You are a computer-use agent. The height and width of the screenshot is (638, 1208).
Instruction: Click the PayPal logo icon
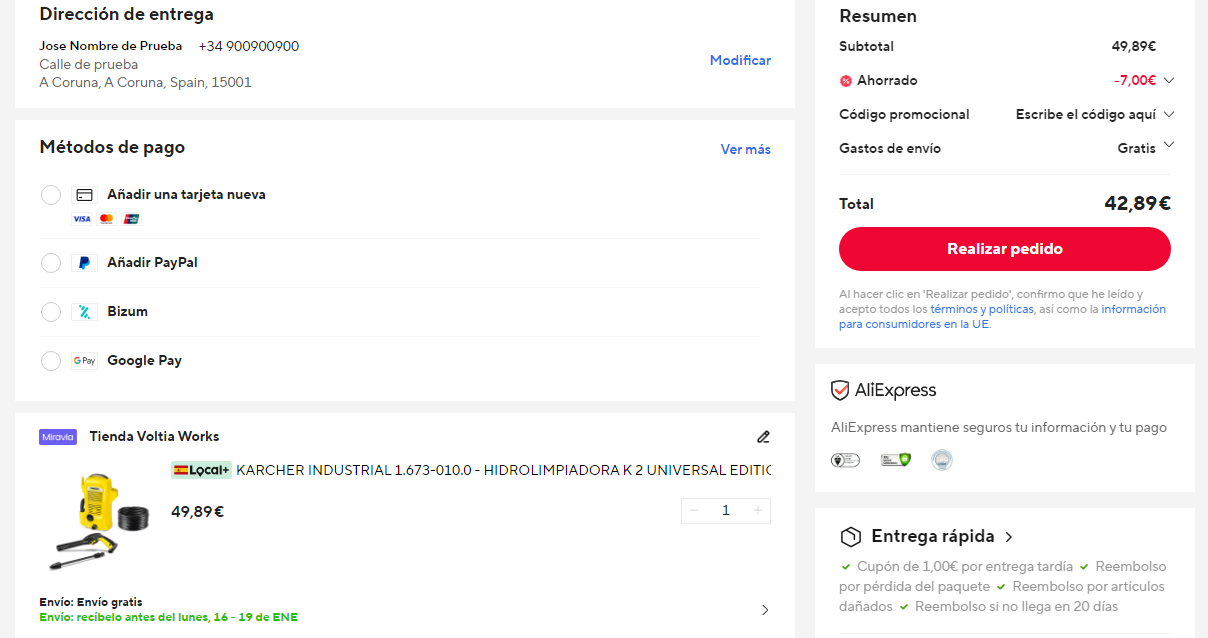tap(85, 263)
